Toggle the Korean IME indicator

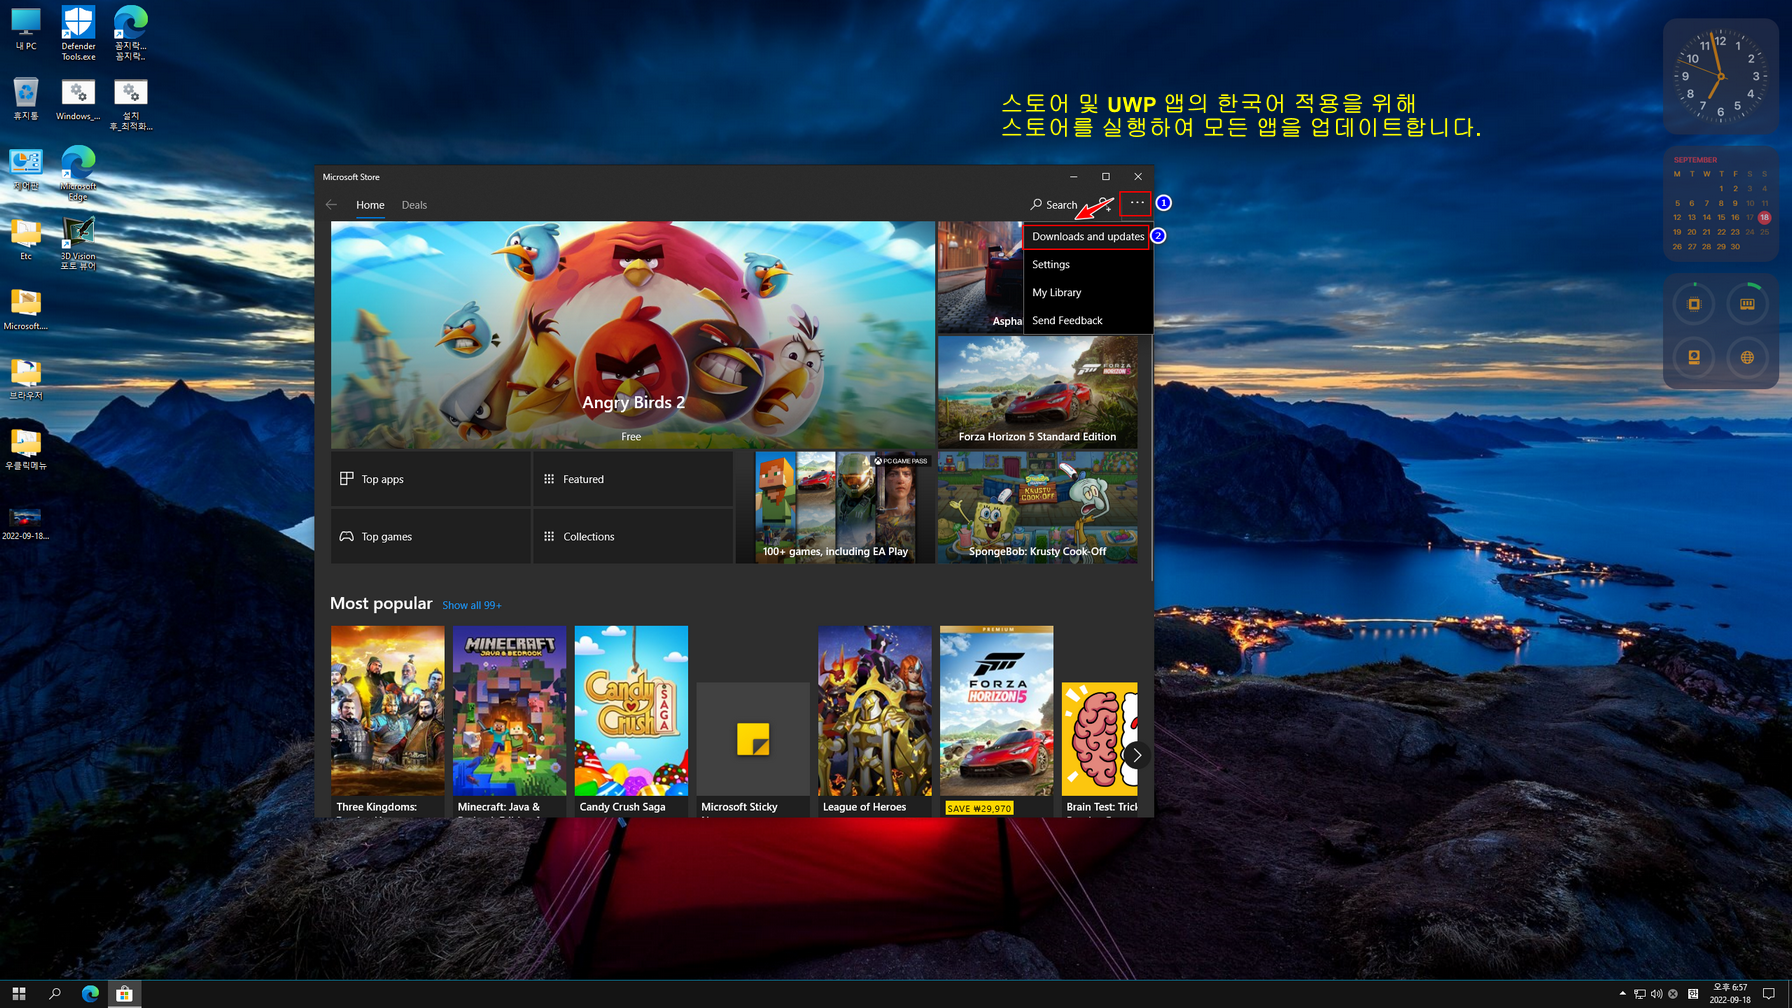click(x=1693, y=994)
